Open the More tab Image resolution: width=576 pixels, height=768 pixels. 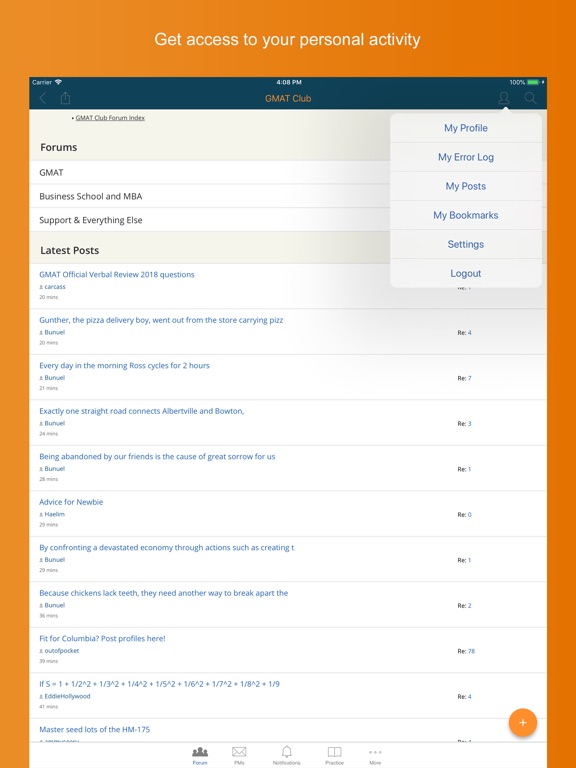pos(375,755)
